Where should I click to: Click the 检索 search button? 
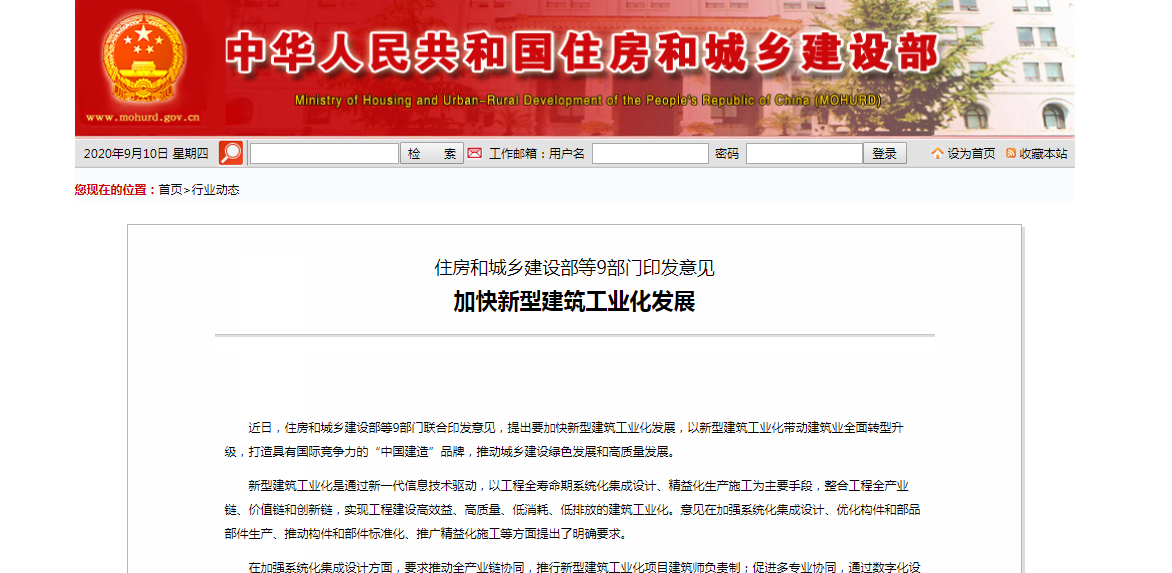[x=432, y=154]
